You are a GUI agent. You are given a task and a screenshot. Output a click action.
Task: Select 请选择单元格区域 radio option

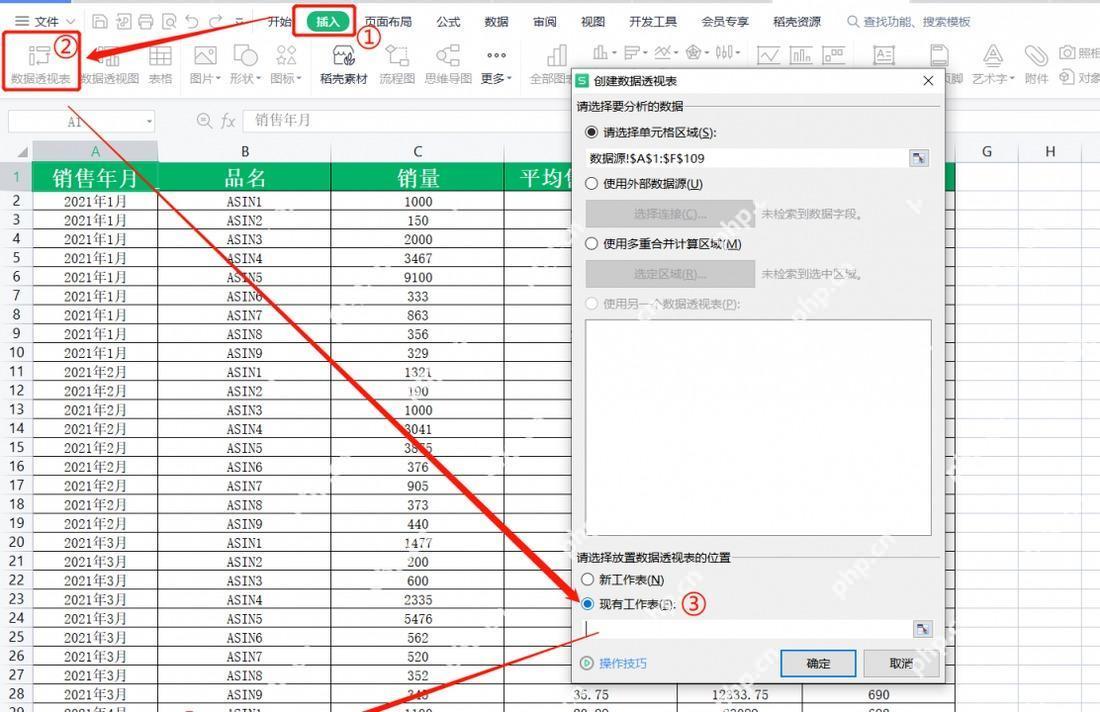[x=591, y=132]
